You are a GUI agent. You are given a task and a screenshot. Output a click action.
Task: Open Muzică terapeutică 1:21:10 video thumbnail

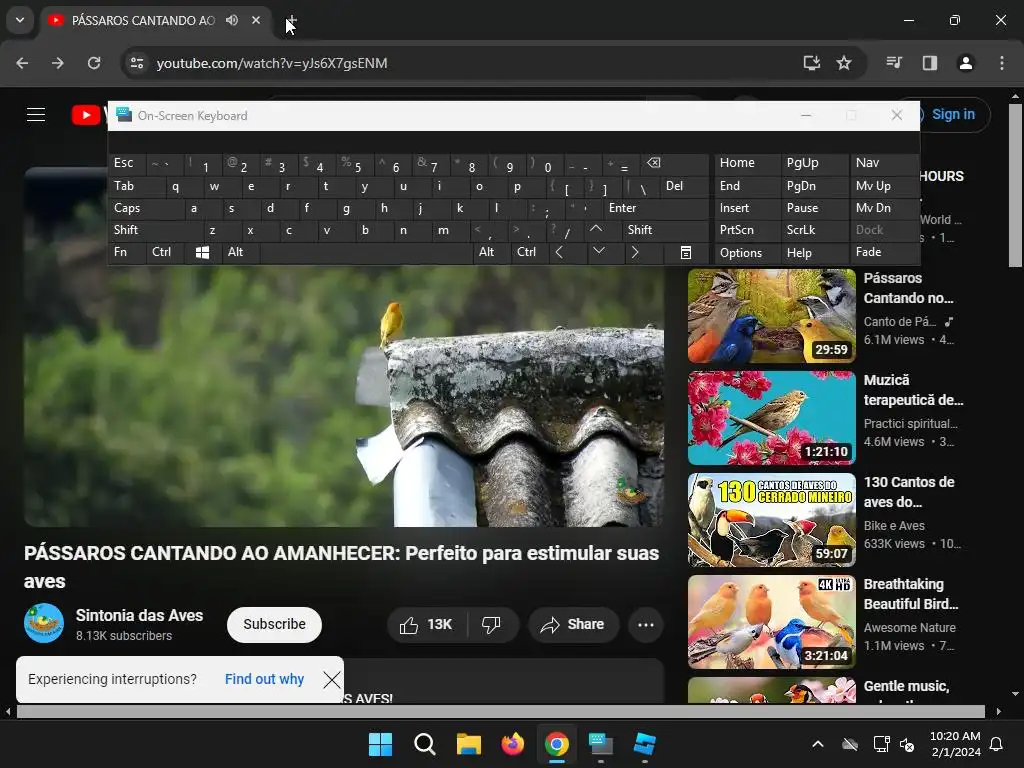click(772, 418)
